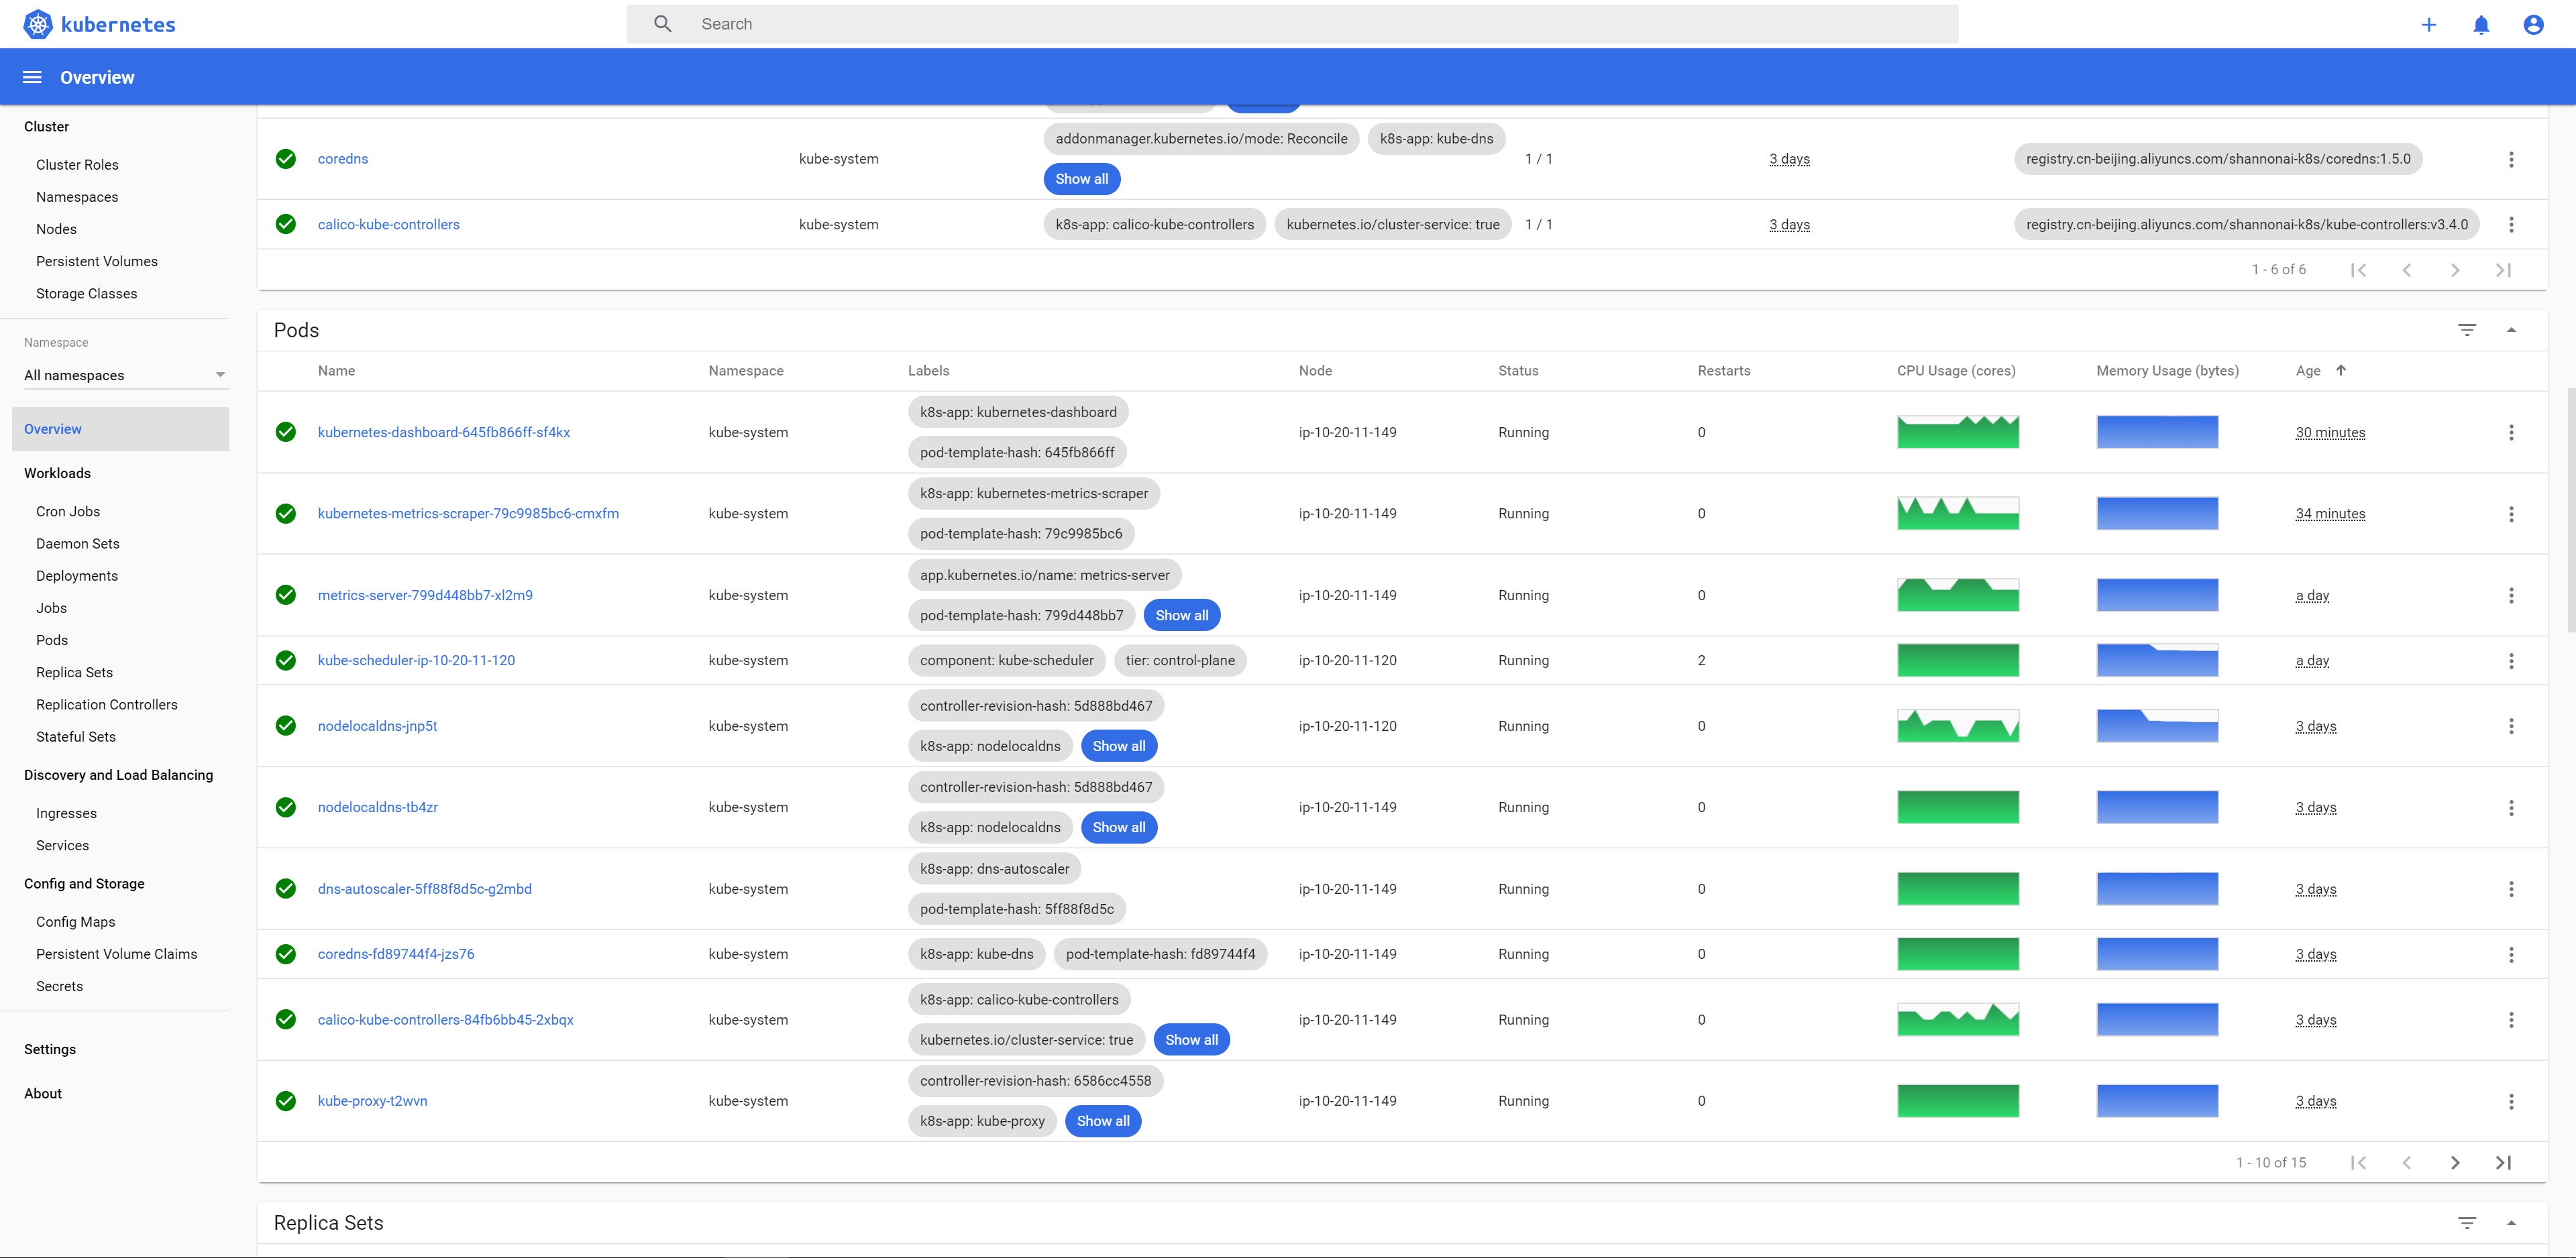The height and width of the screenshot is (1258, 2576).
Task: Click the Name column header in Pods
Action: [336, 370]
